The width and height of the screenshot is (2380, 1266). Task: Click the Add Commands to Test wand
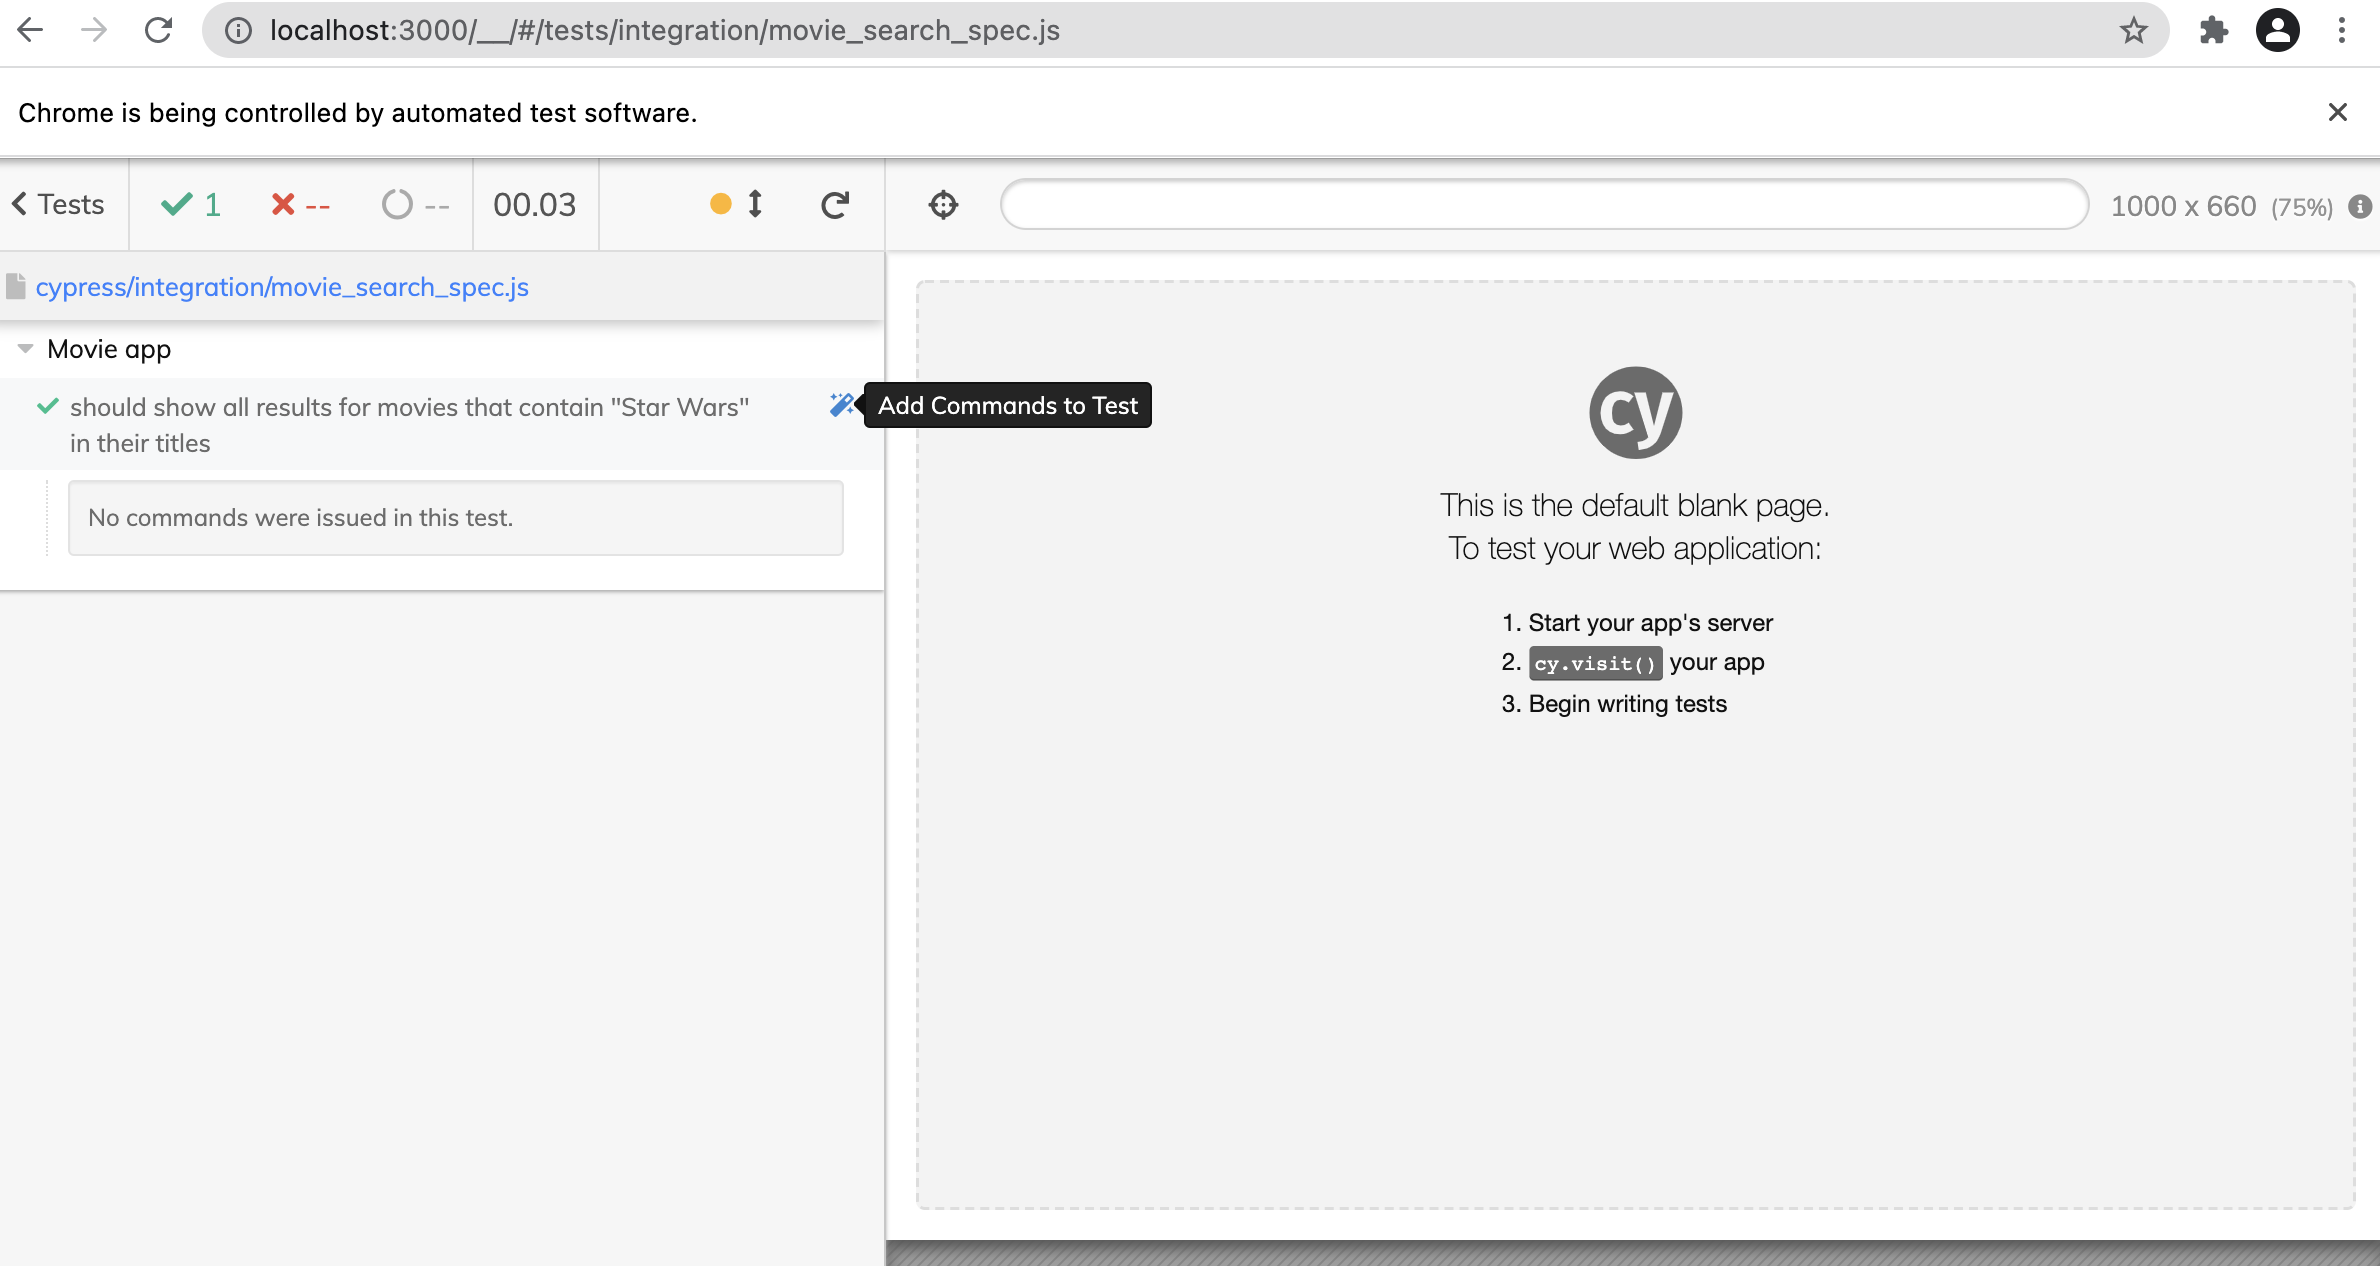tap(843, 405)
